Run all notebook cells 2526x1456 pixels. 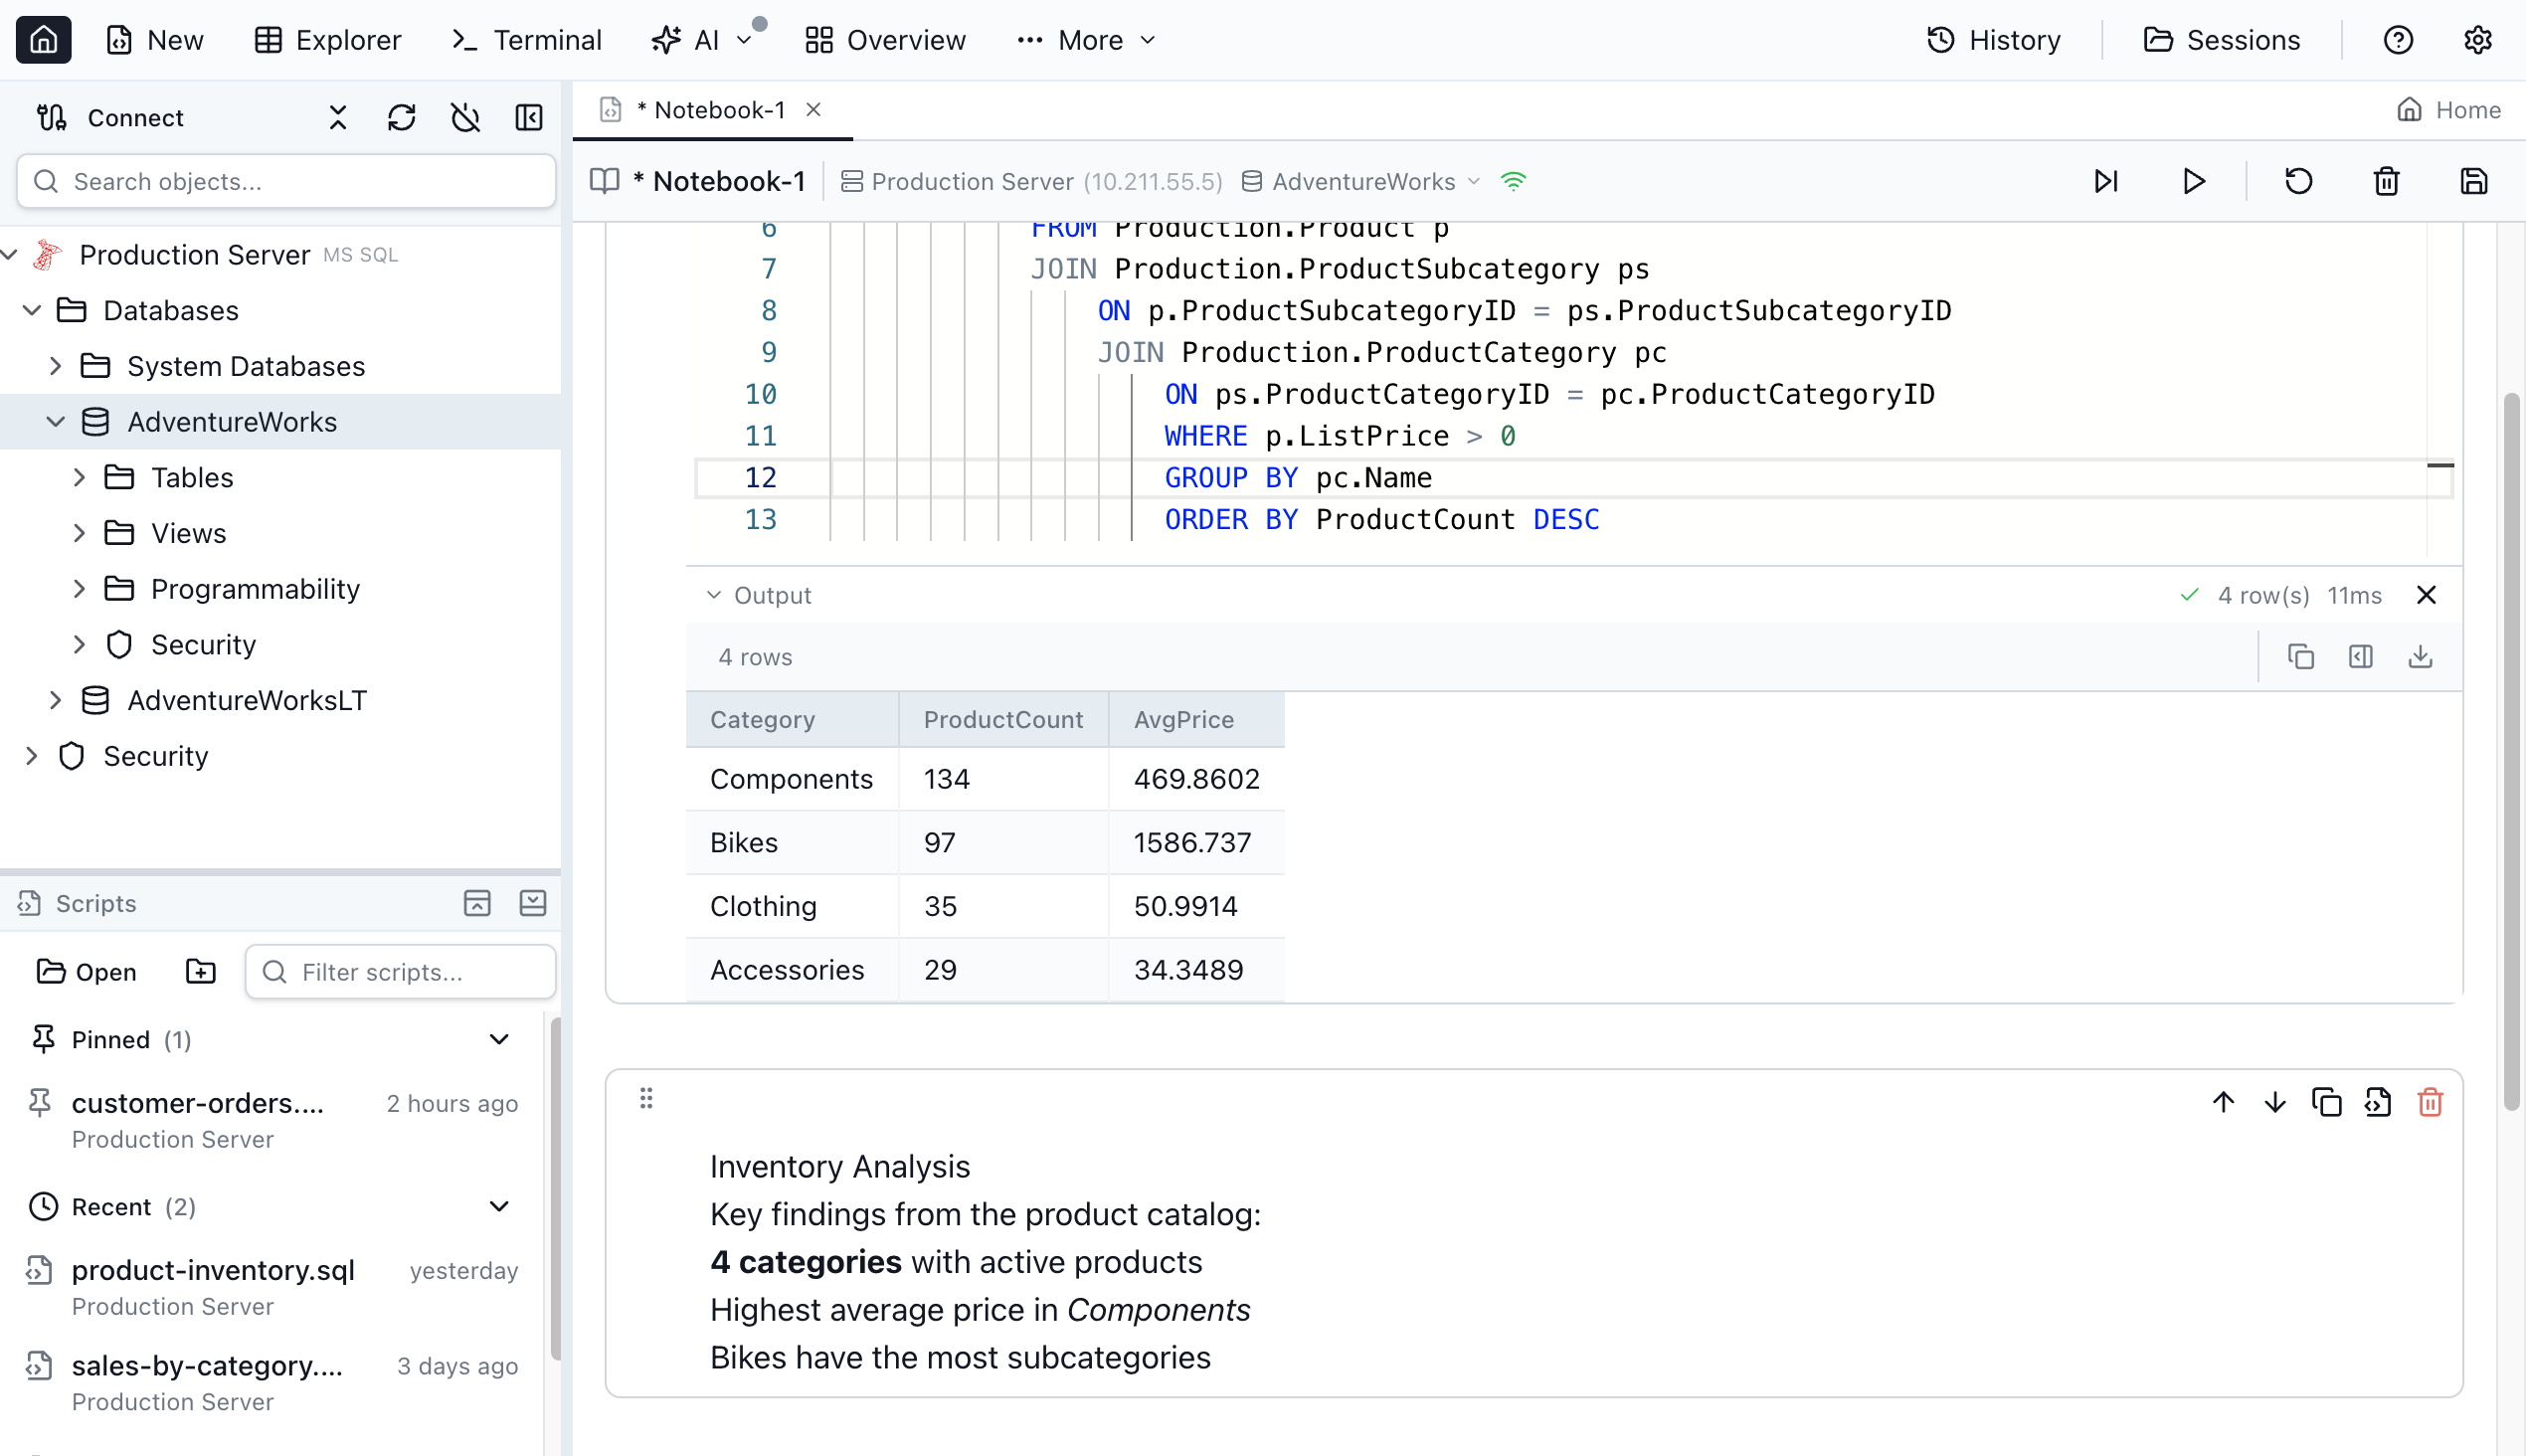2106,181
